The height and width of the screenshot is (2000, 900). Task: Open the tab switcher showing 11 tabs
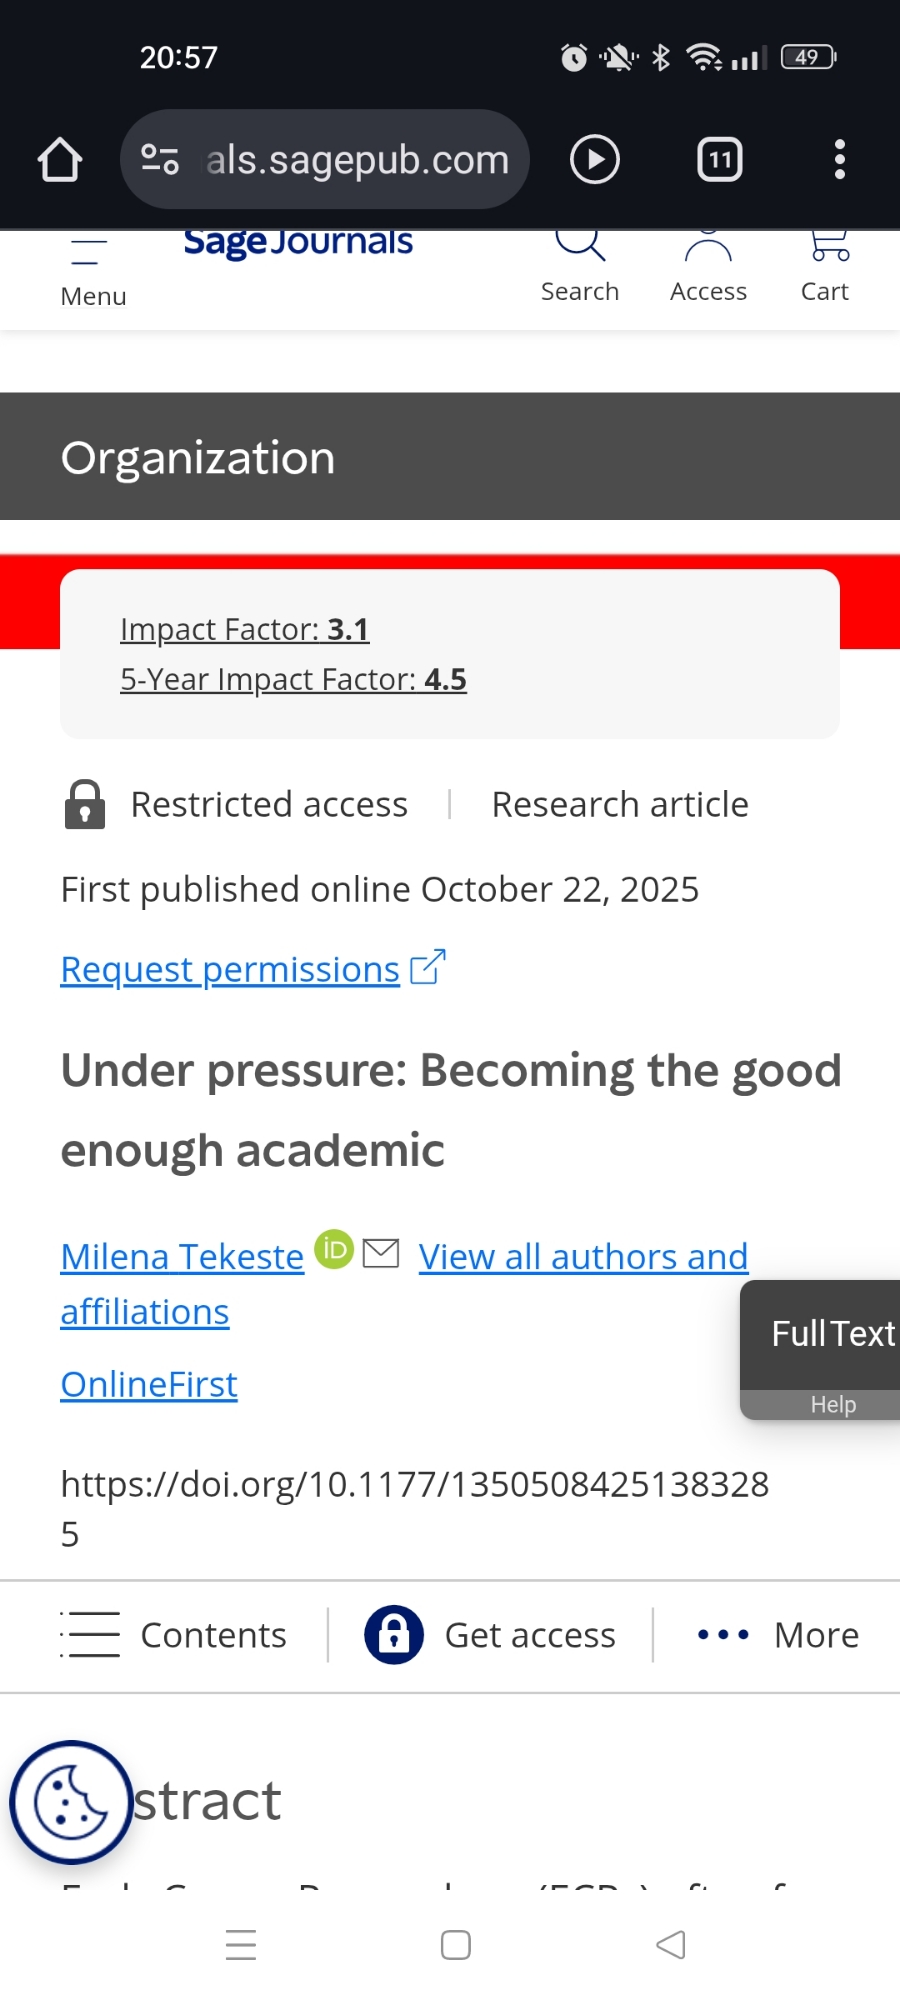(x=720, y=160)
